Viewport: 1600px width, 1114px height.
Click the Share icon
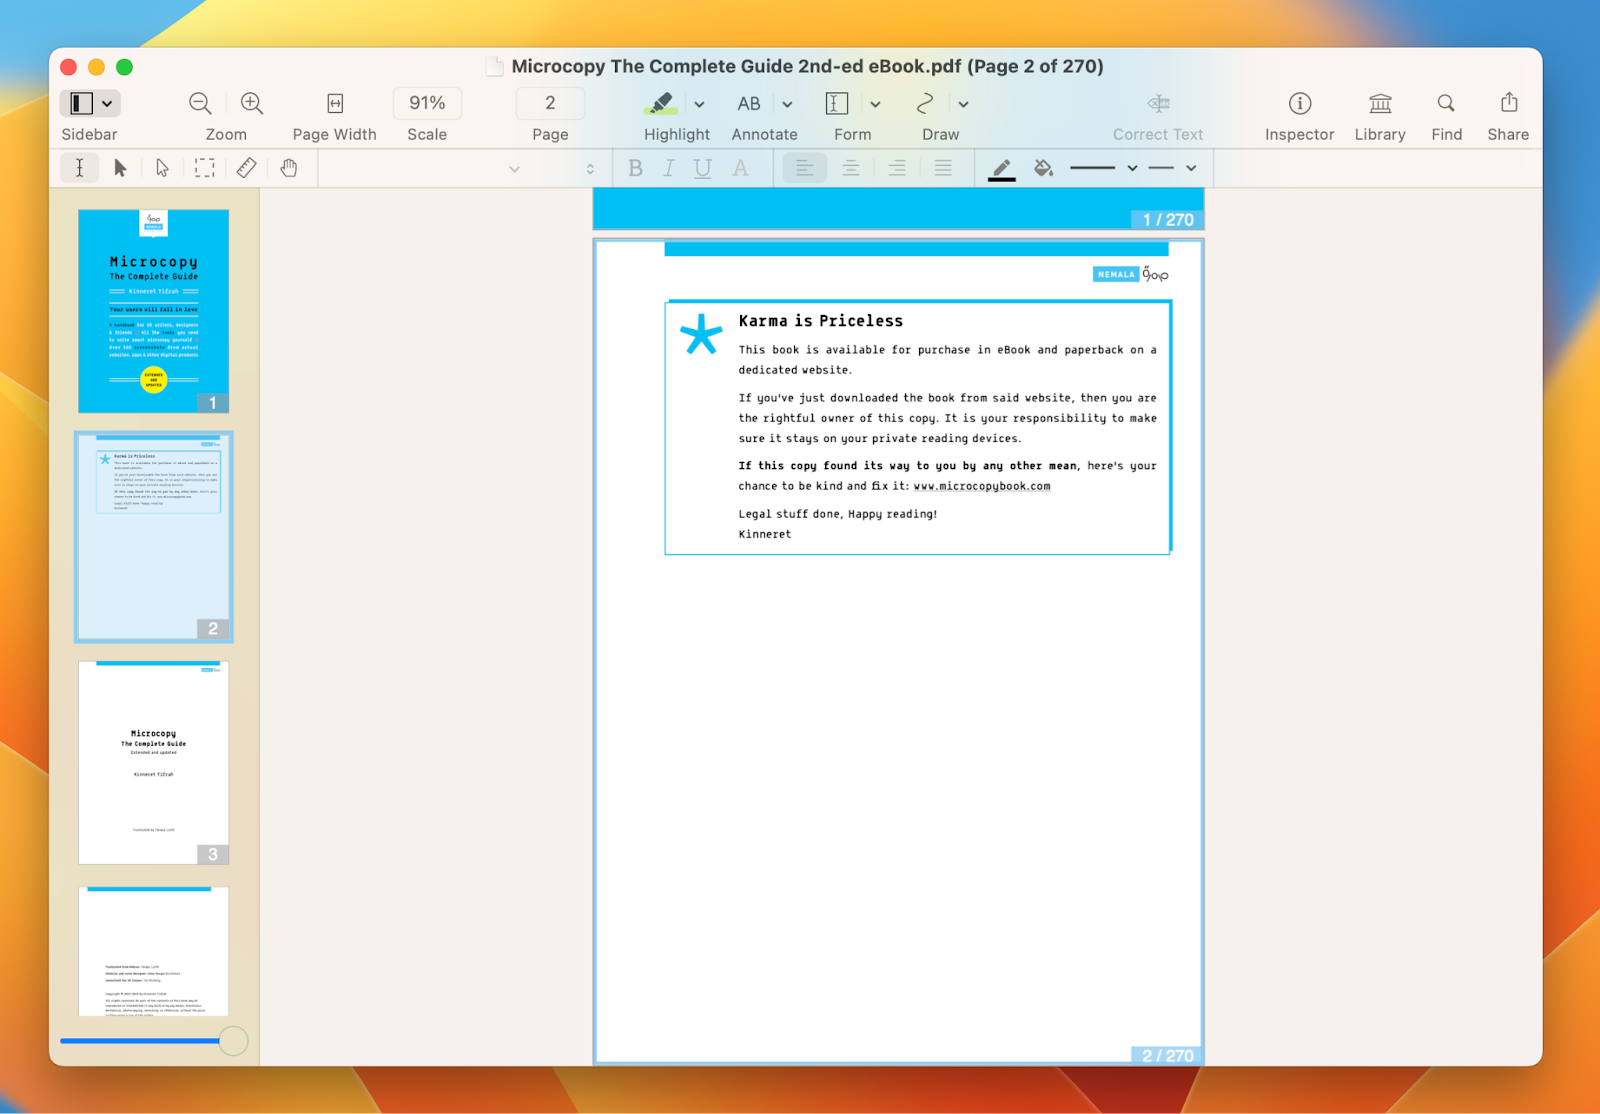click(1509, 102)
